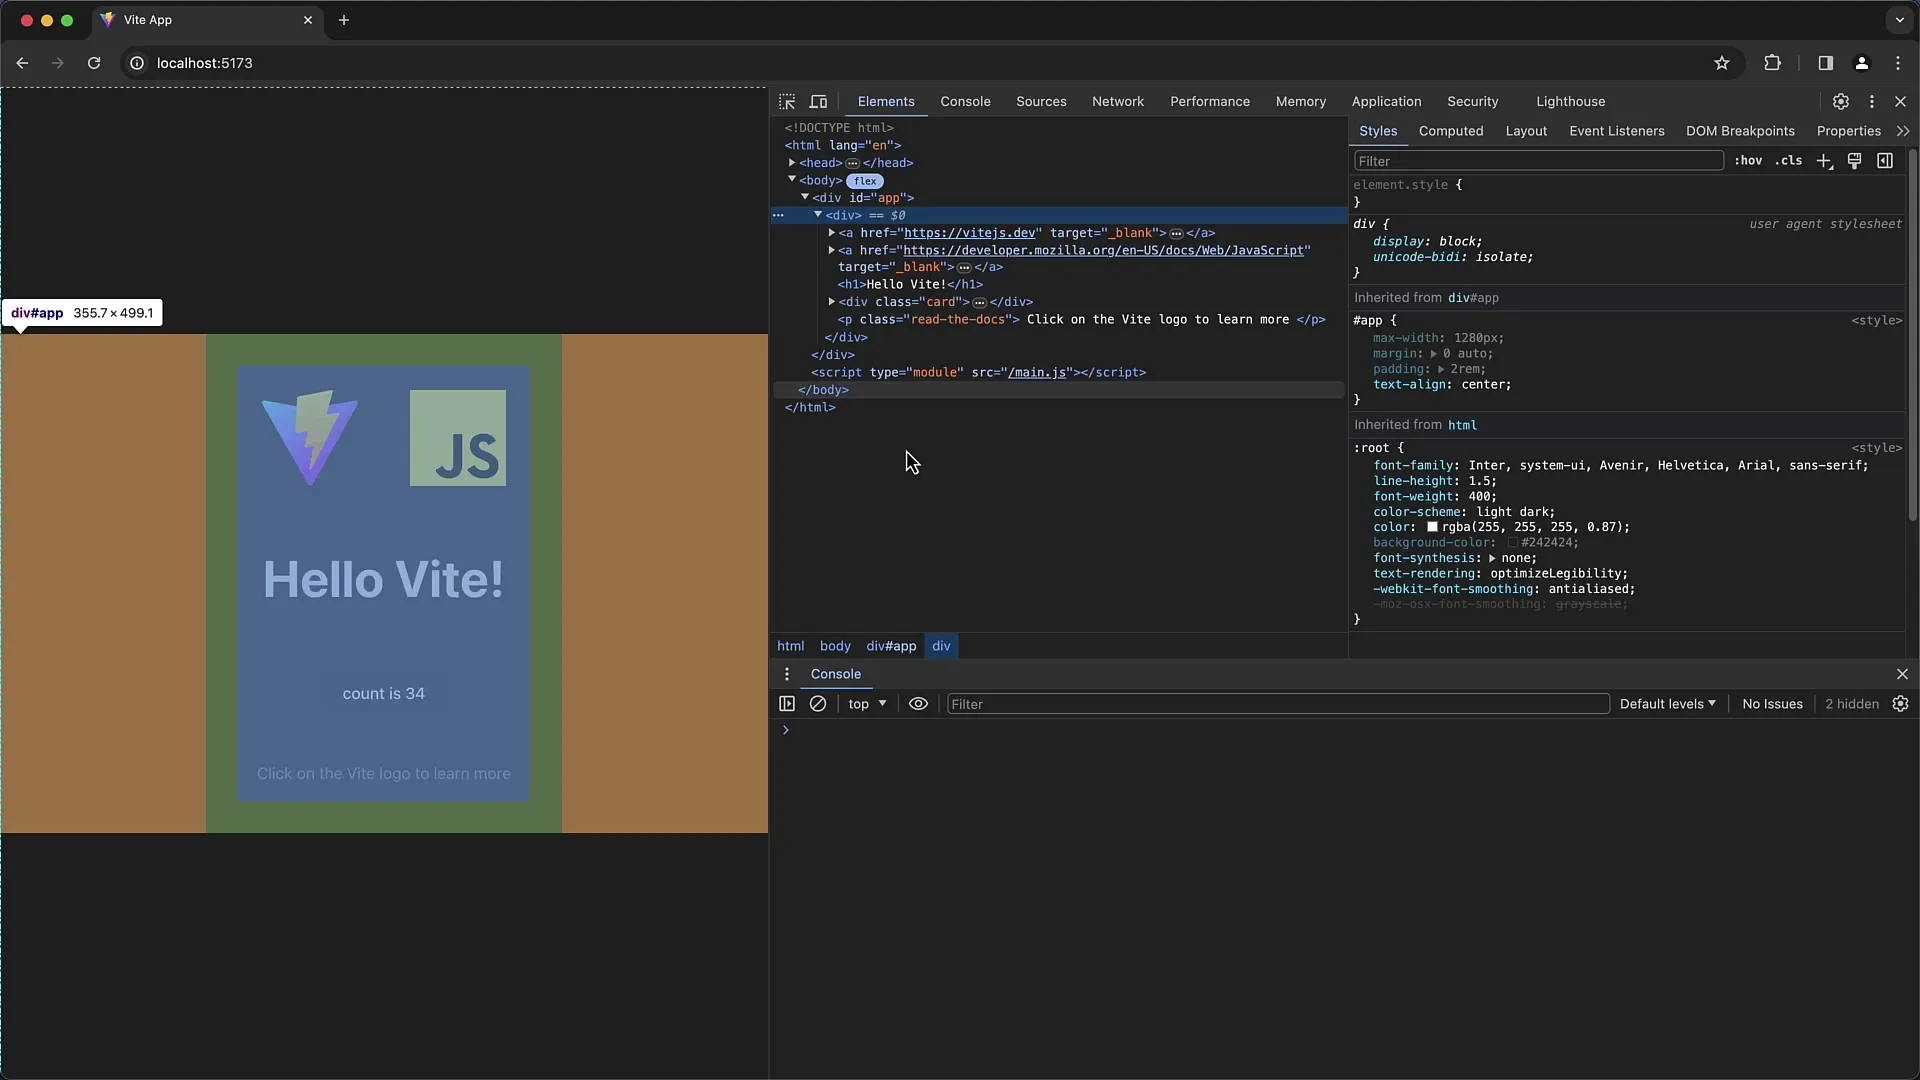
Task: Open the Performance tab
Action: click(x=1210, y=102)
